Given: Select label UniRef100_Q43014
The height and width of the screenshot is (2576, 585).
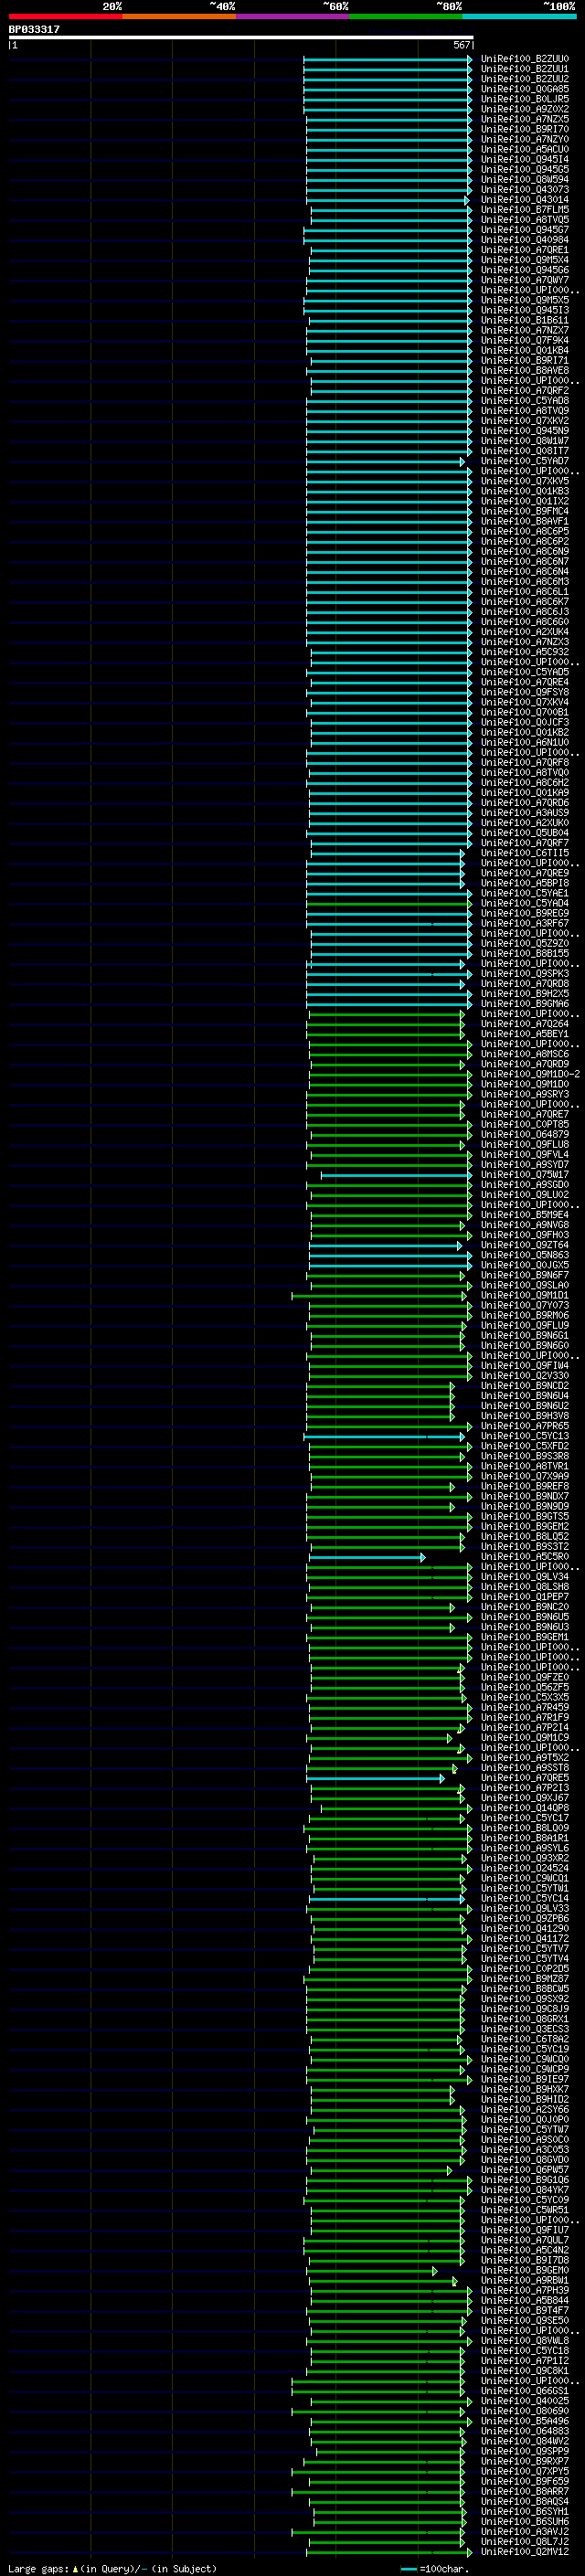Looking at the screenshot, I should coord(524,200).
